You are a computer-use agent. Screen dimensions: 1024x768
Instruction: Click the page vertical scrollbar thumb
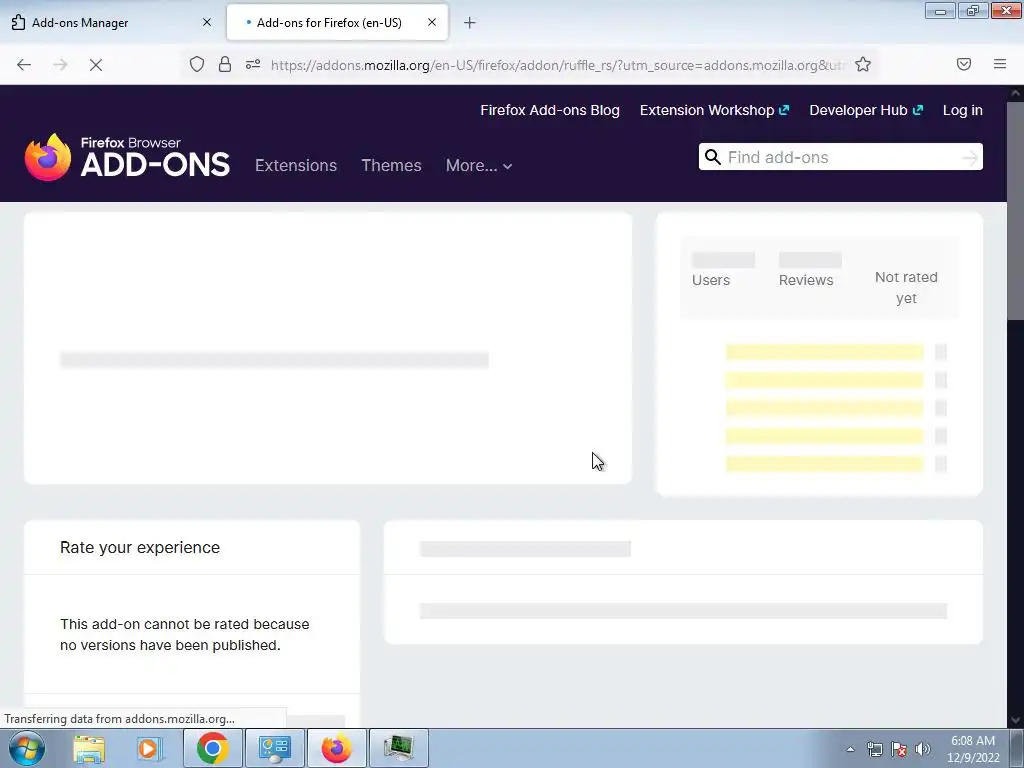click(x=1015, y=211)
